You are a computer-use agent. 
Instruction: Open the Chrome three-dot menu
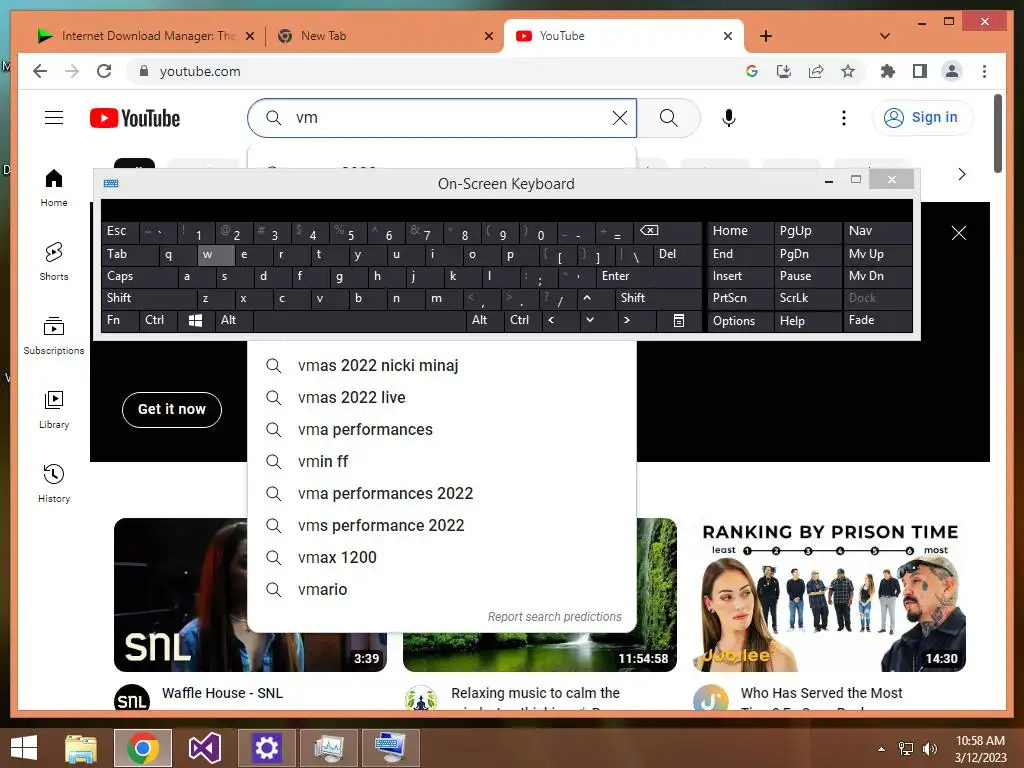[984, 71]
